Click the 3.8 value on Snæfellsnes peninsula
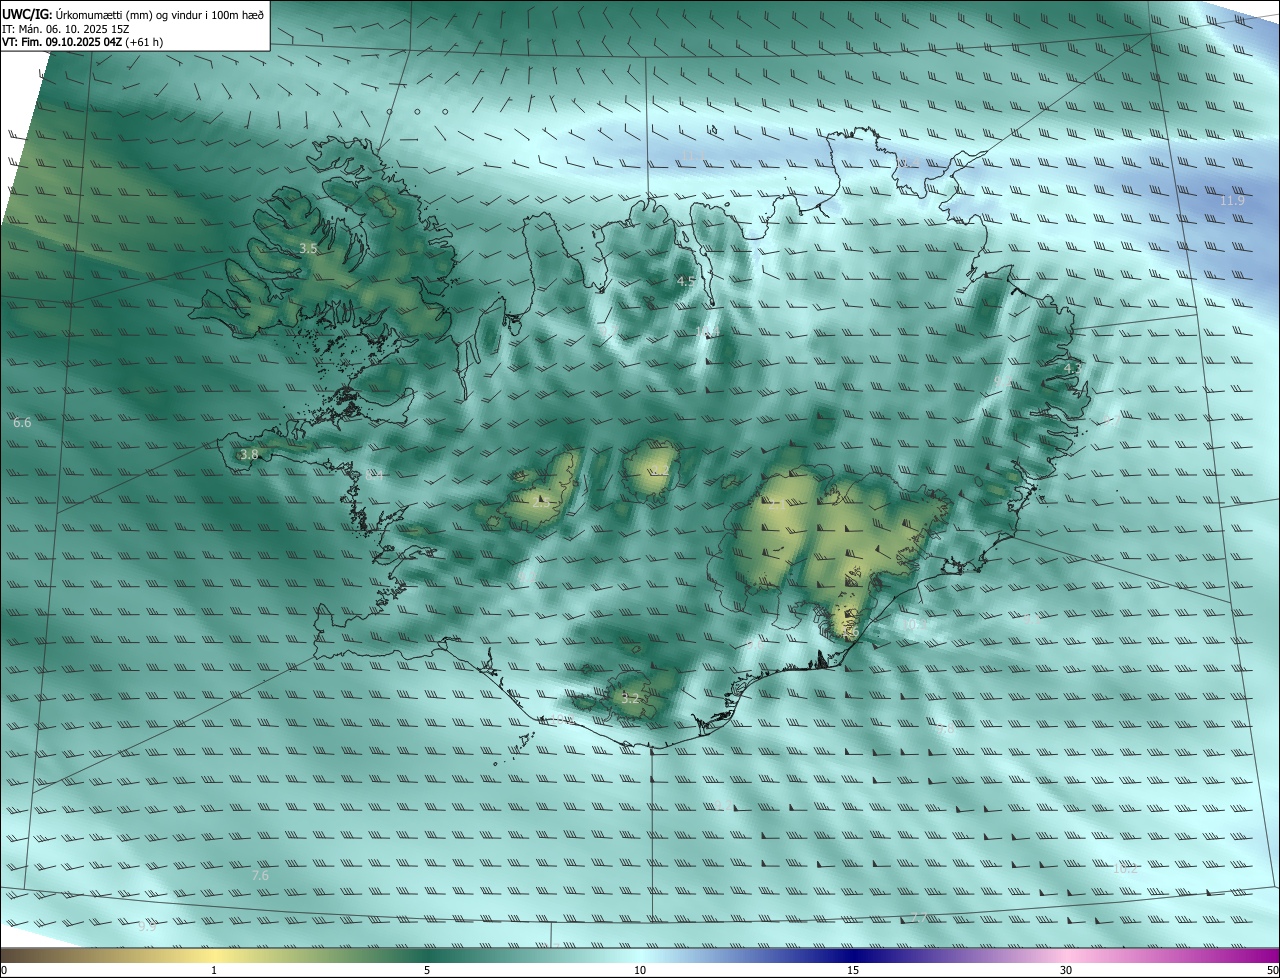This screenshot has width=1280, height=978. tap(249, 454)
